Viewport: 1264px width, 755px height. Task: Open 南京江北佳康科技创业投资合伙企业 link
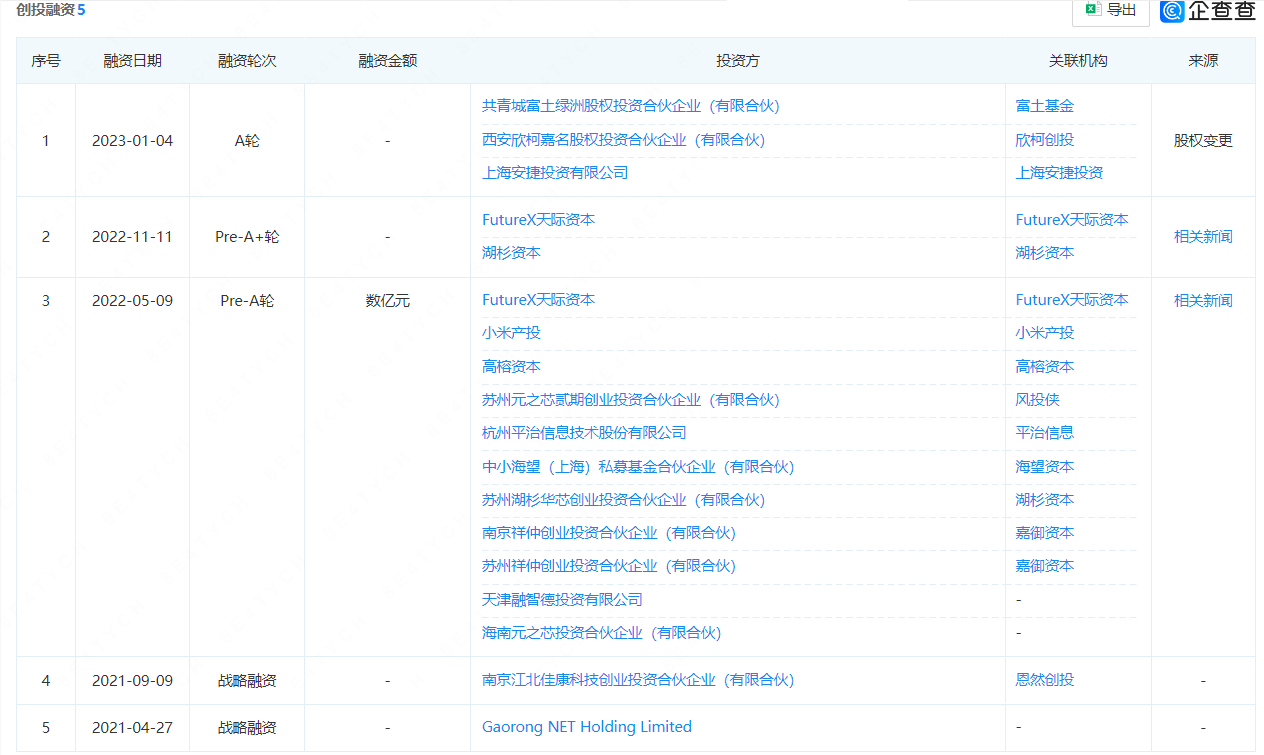click(638, 680)
